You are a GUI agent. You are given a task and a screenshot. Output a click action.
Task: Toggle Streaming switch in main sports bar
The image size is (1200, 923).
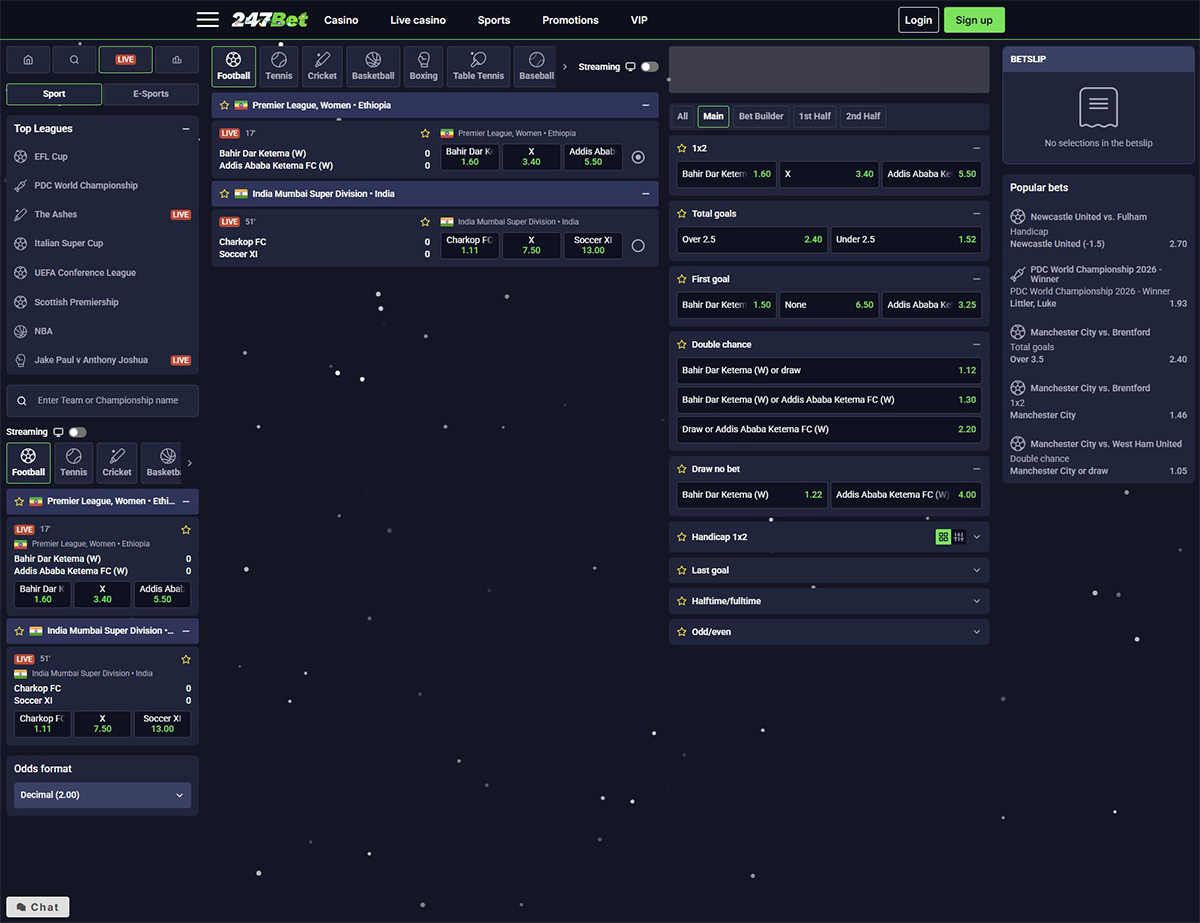[x=649, y=67]
